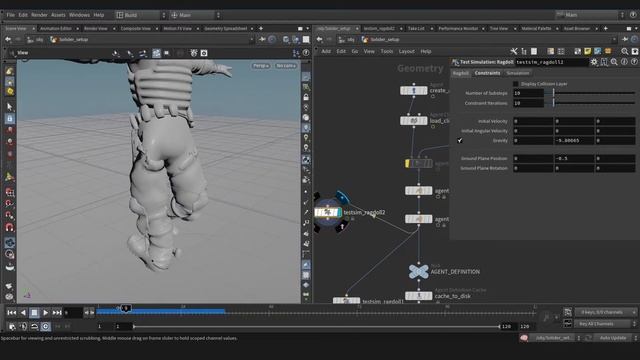640x360 pixels.
Task: Select the Ragdoll parameter tab
Action: 461,73
